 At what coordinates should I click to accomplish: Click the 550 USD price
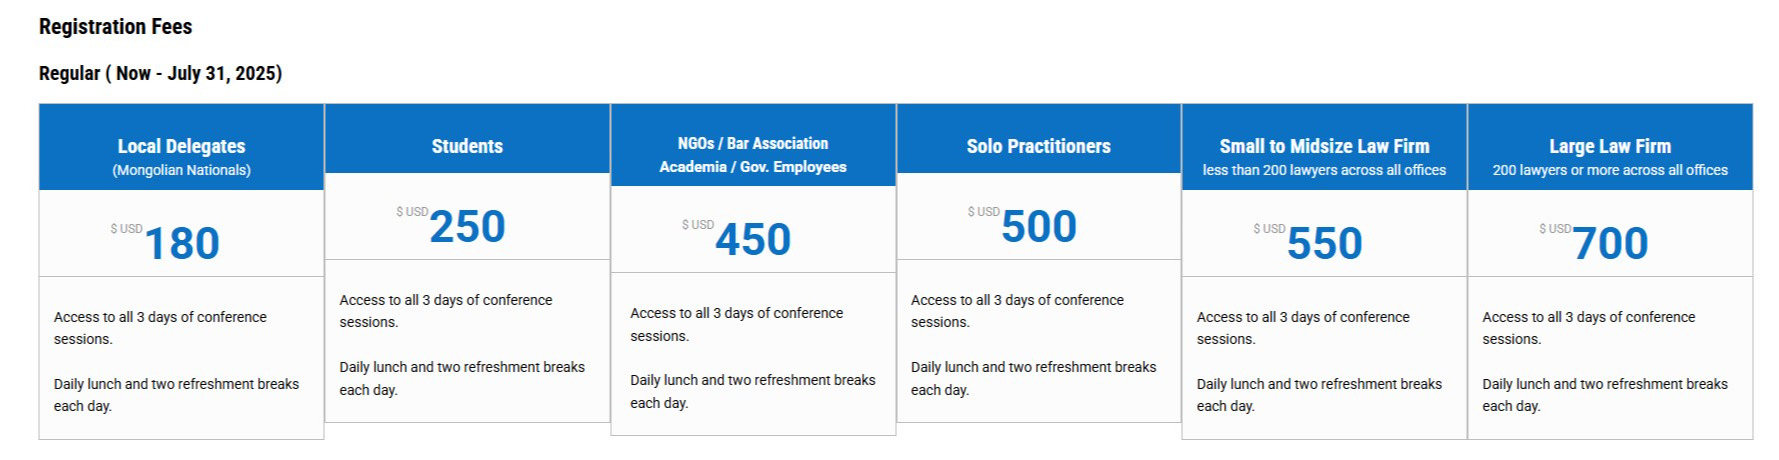click(1324, 243)
